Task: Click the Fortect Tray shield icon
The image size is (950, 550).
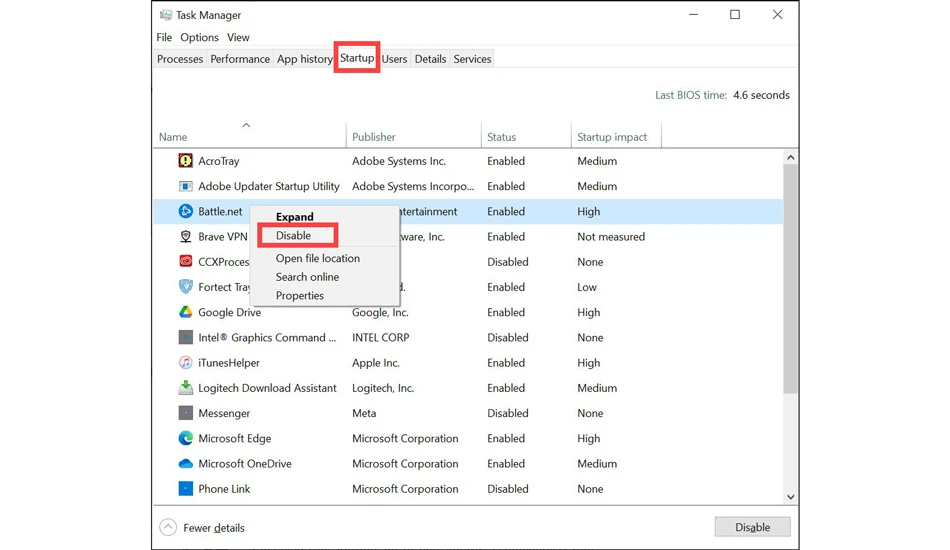Action: 185,287
